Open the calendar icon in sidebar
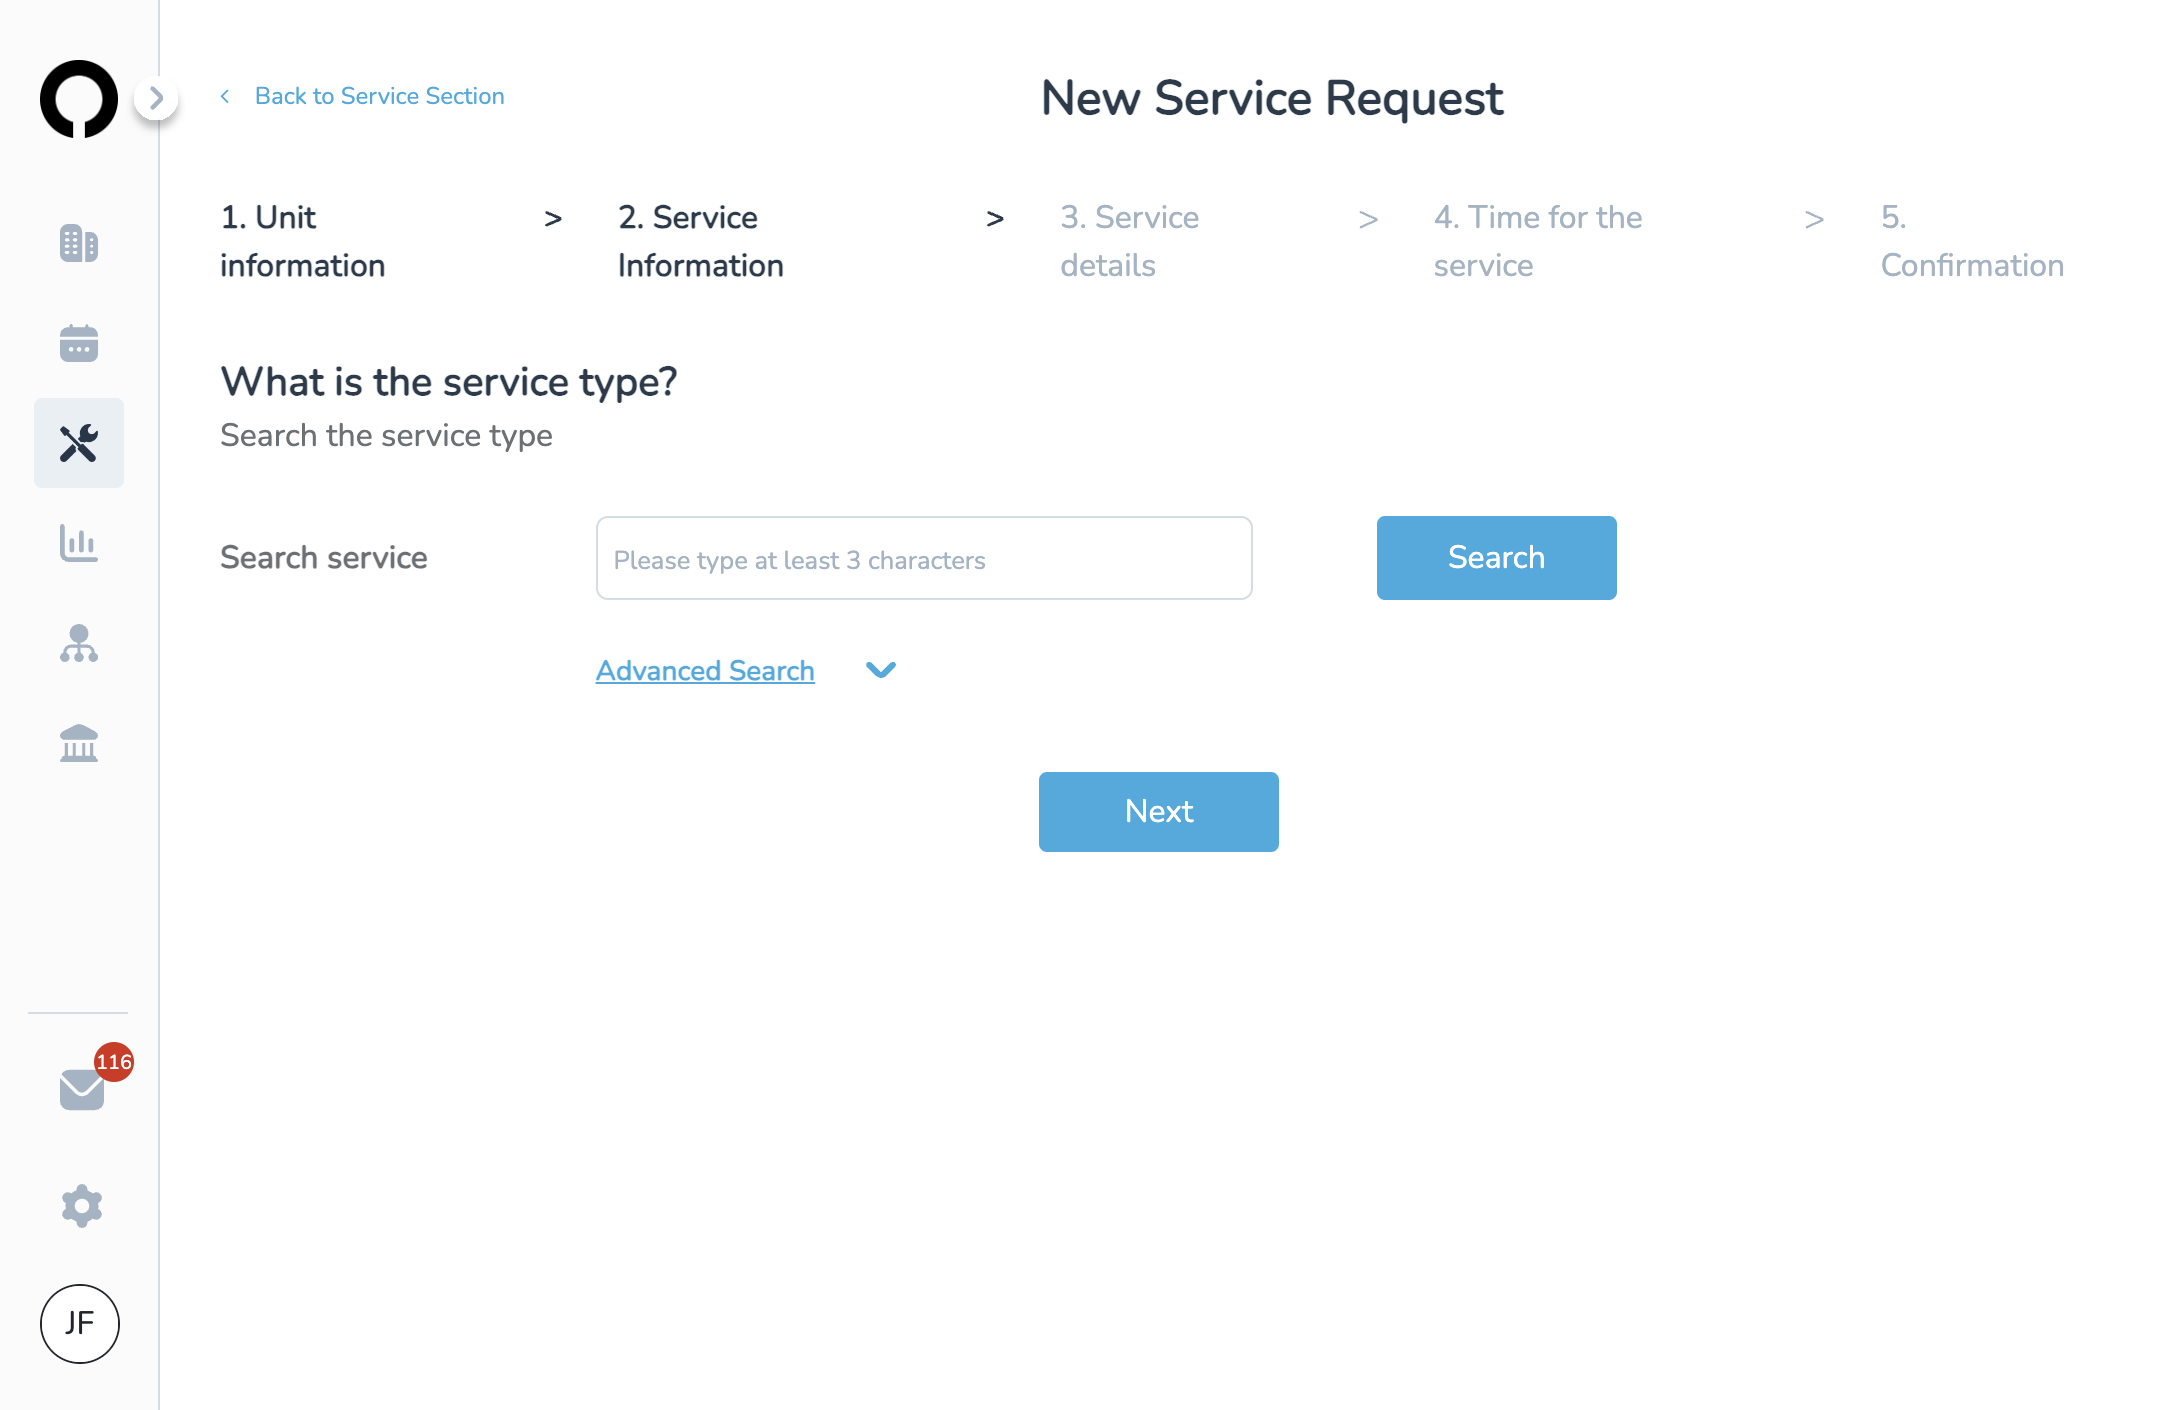Image resolution: width=2158 pixels, height=1410 pixels. (79, 343)
